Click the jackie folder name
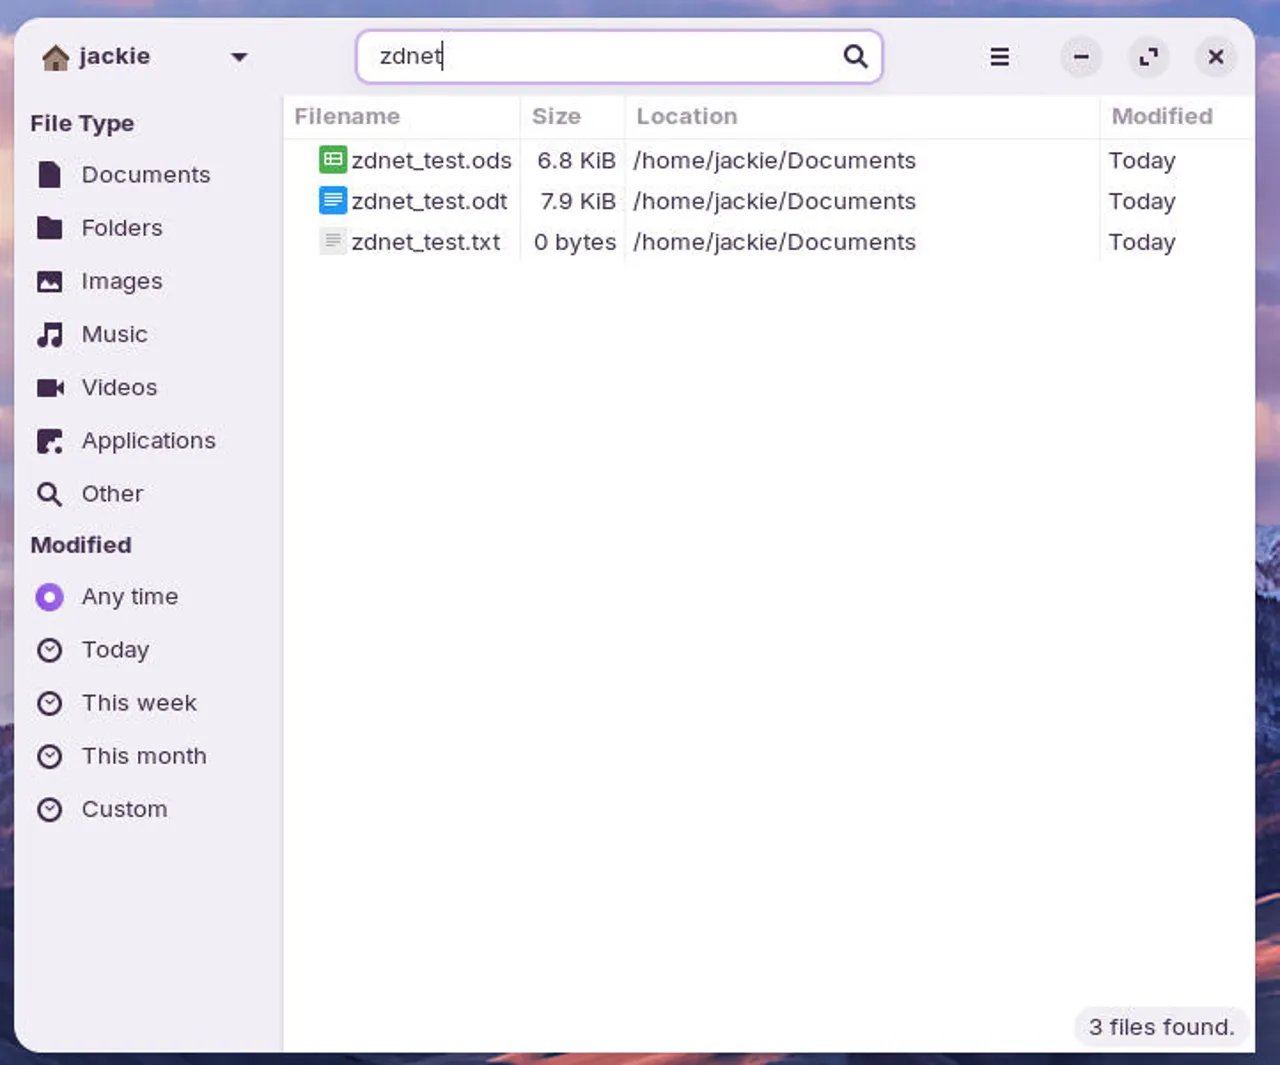This screenshot has height=1065, width=1280. point(115,56)
